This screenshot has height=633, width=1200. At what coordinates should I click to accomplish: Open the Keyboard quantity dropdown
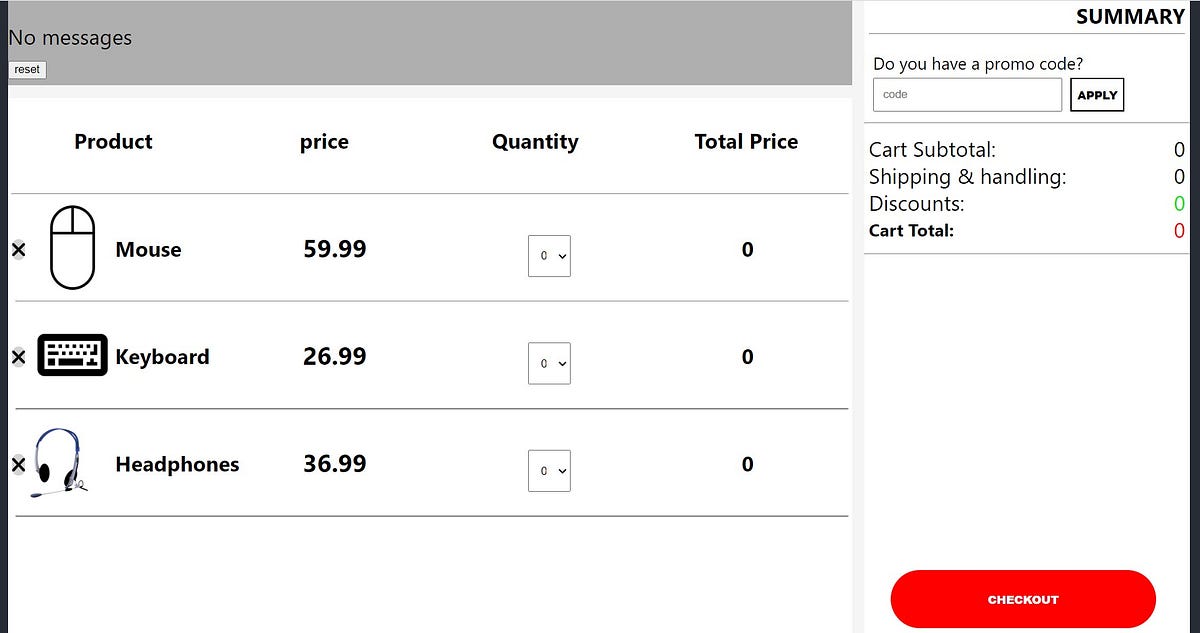coord(549,363)
